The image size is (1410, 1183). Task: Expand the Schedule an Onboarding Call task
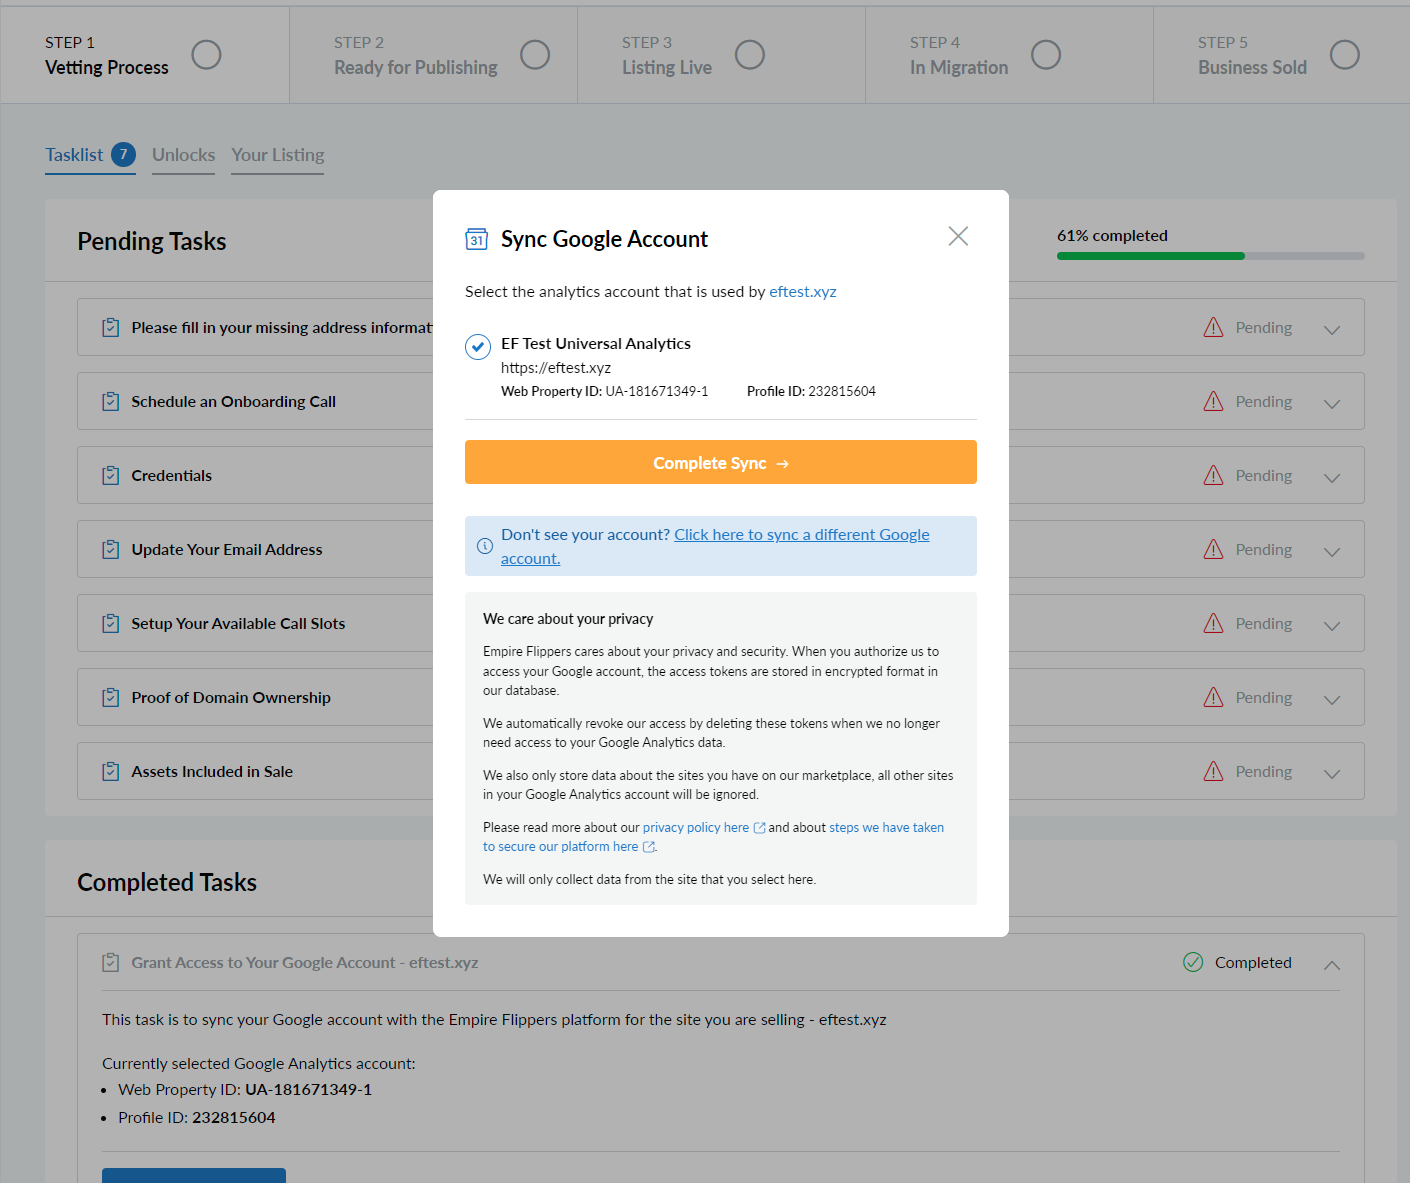(x=1332, y=403)
